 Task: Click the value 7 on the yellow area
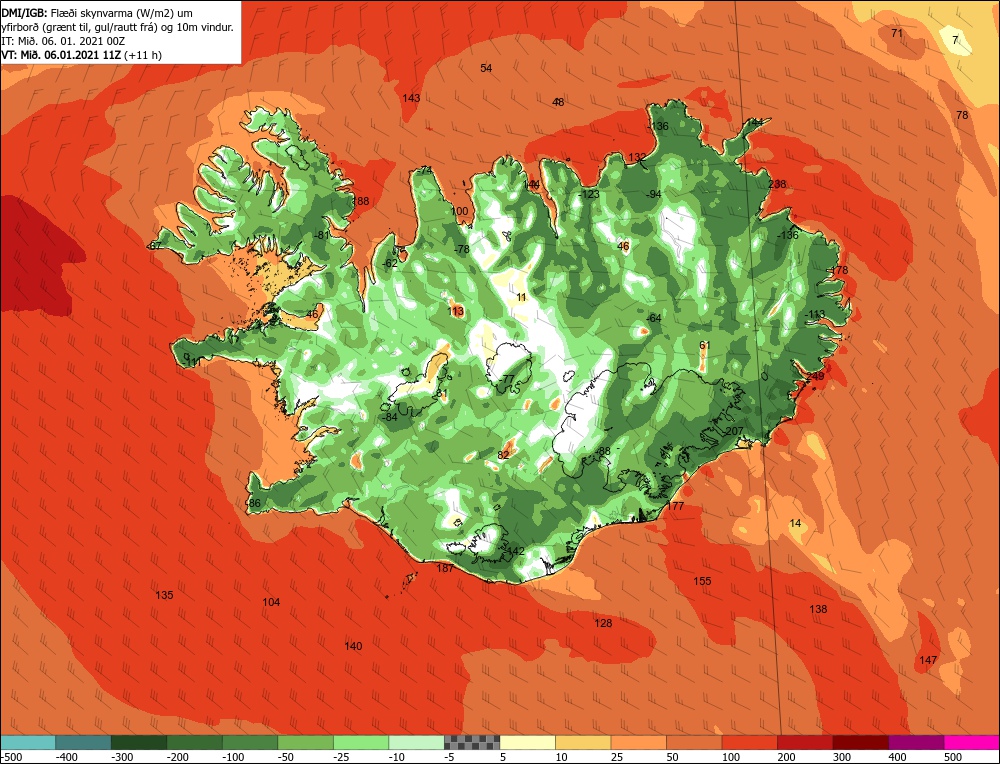pyautogui.click(x=955, y=40)
